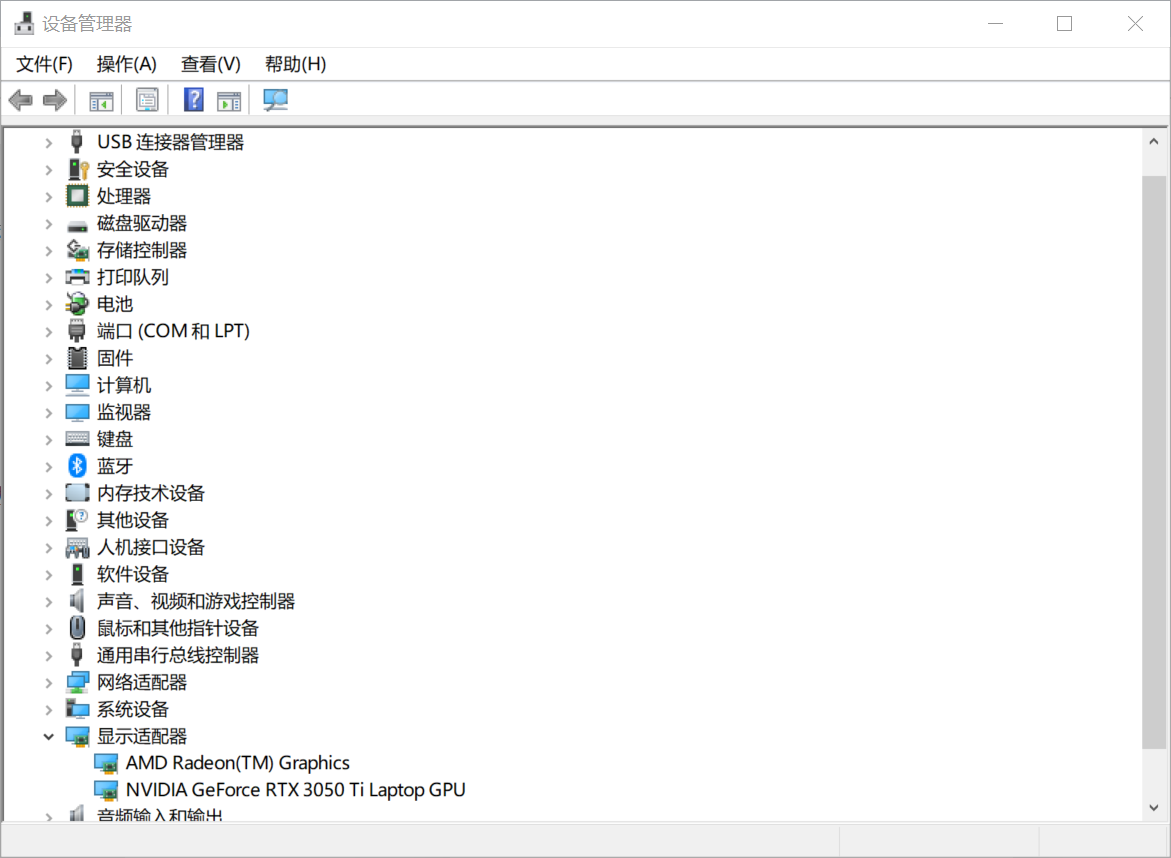Select the AMD Radeon(TM) Graphics adapter icon
The image size is (1171, 858).
point(106,763)
